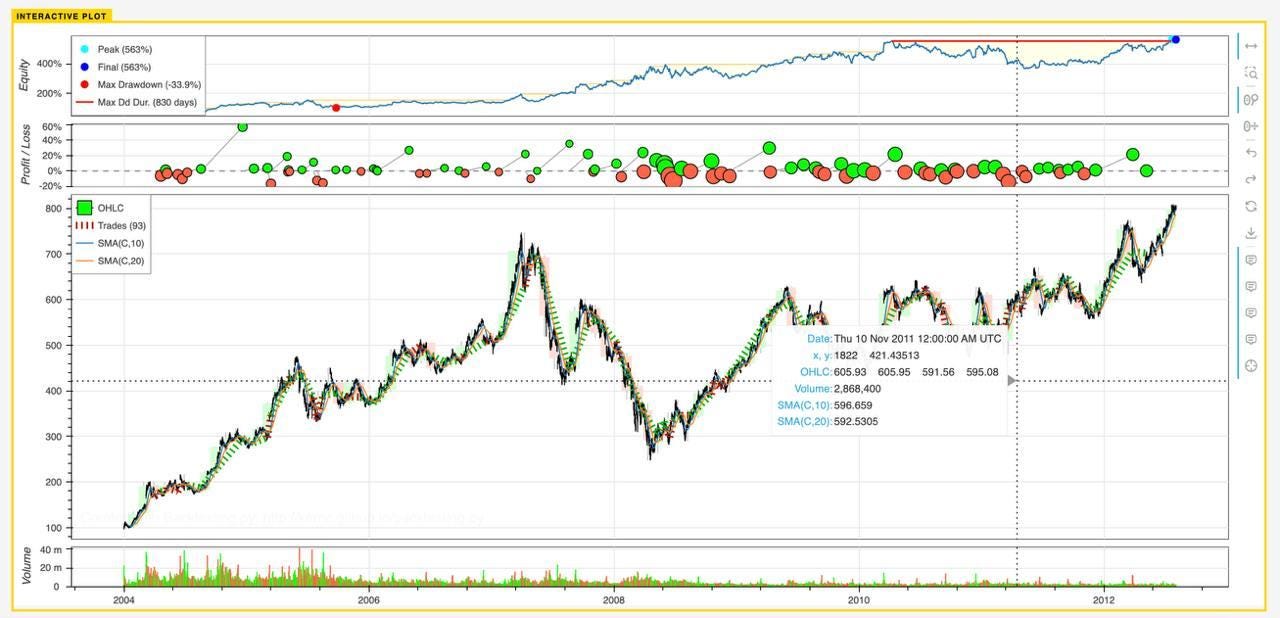Select the box zoom tool

1250,73
